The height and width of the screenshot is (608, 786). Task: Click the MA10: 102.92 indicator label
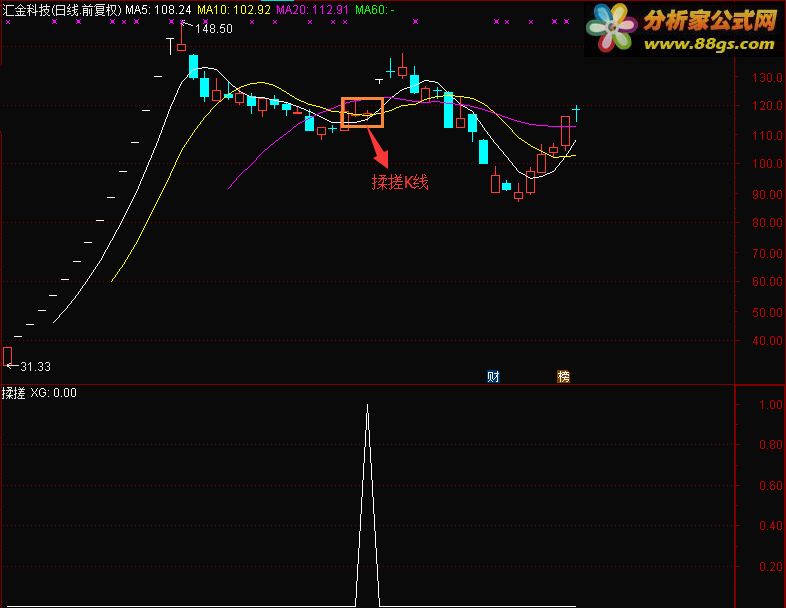click(x=234, y=10)
